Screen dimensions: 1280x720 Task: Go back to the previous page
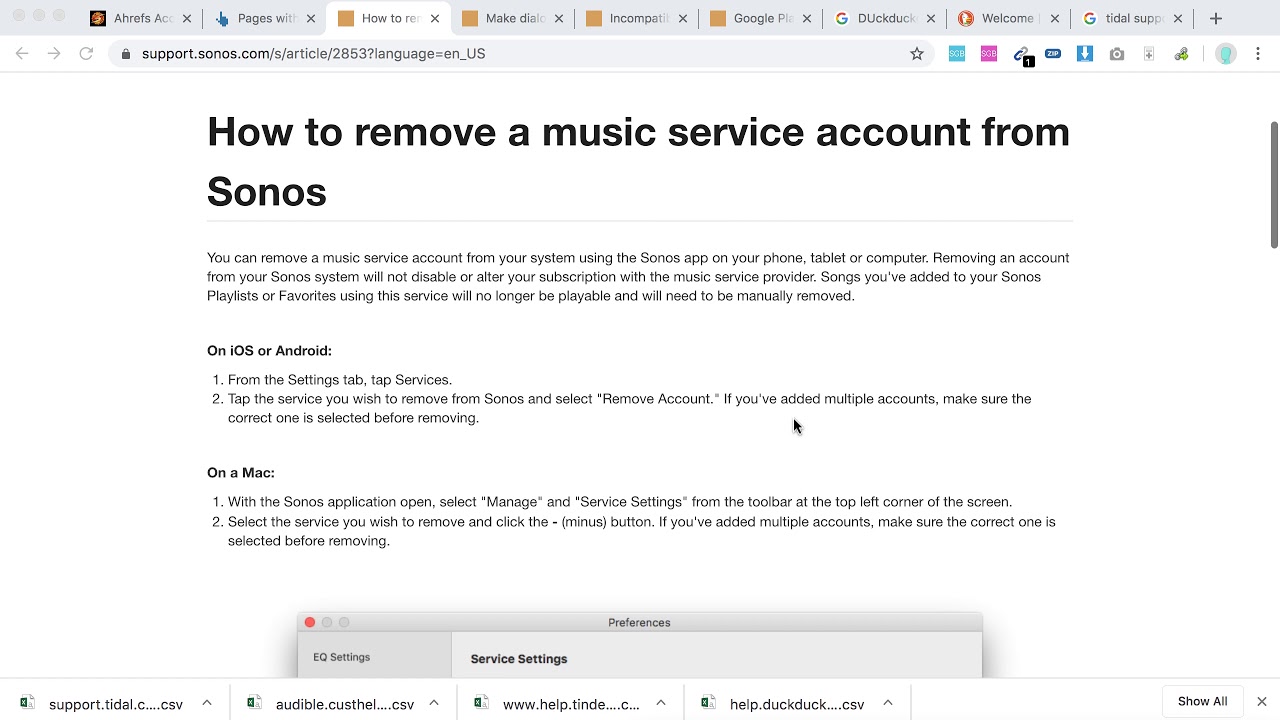[x=22, y=54]
